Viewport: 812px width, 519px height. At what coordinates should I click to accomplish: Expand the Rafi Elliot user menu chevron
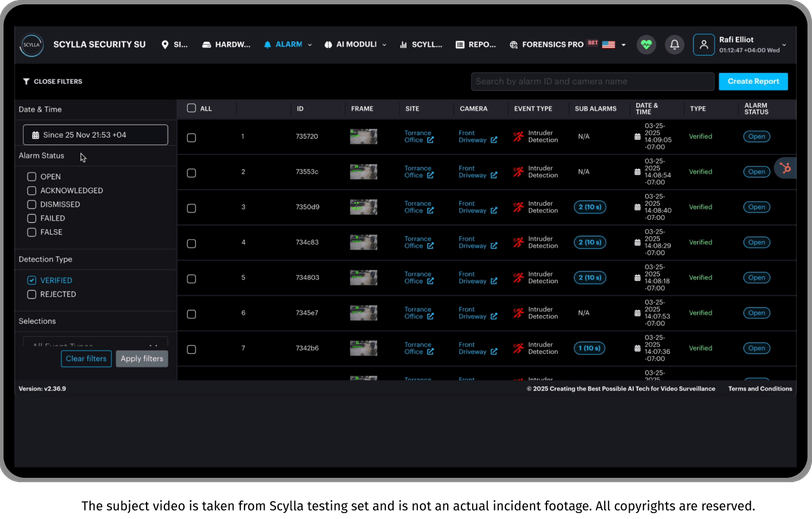784,45
